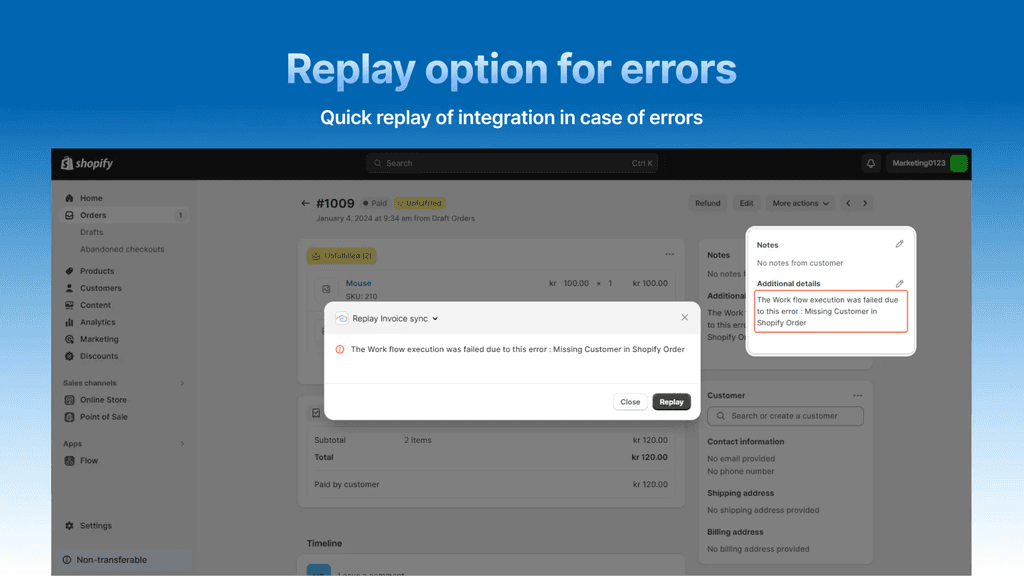Viewport: 1024px width, 576px height.
Task: Open the notifications bell icon
Action: point(870,162)
